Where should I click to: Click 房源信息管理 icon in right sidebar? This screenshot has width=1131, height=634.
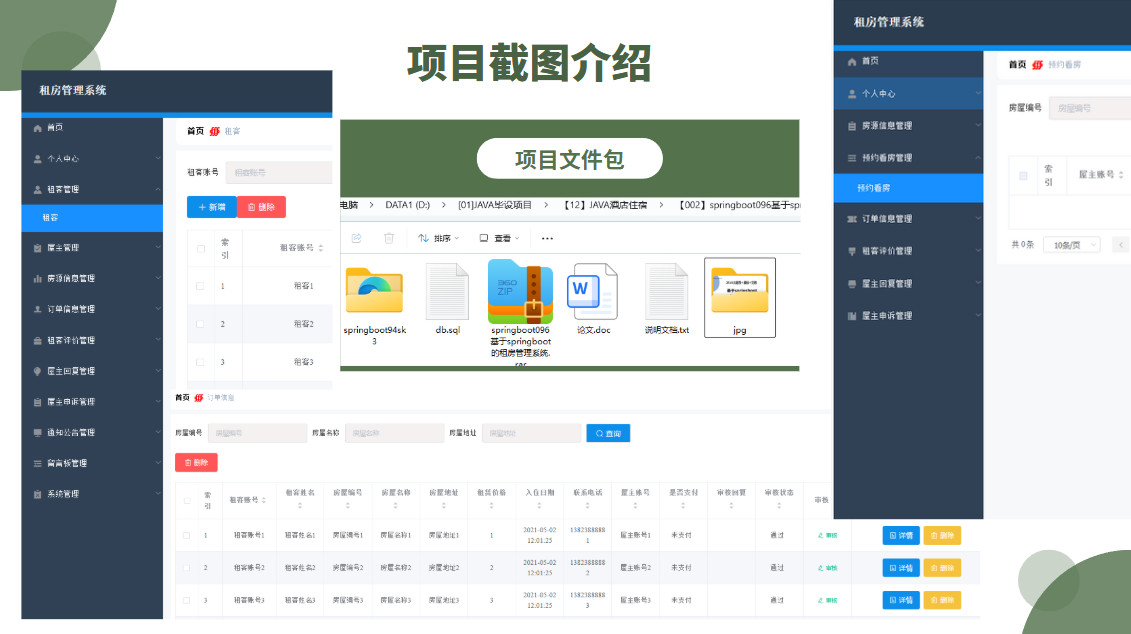pyautogui.click(x=852, y=126)
